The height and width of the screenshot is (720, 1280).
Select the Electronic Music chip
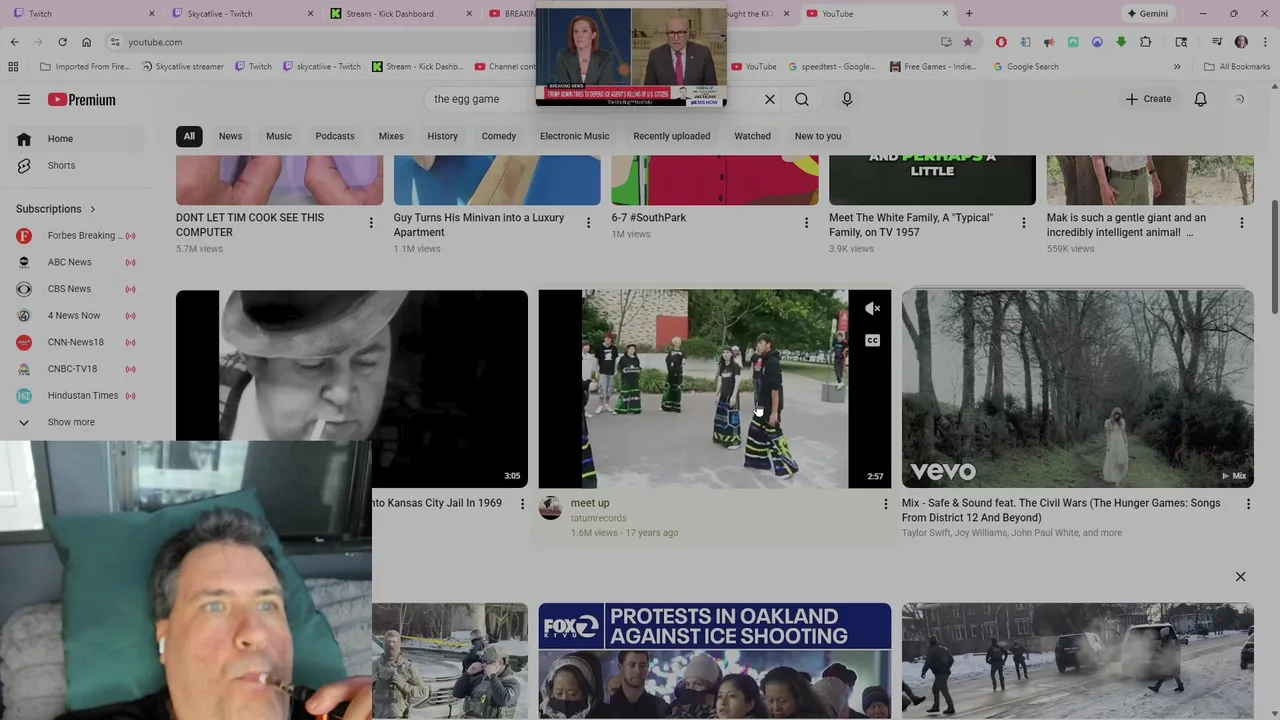[x=574, y=136]
